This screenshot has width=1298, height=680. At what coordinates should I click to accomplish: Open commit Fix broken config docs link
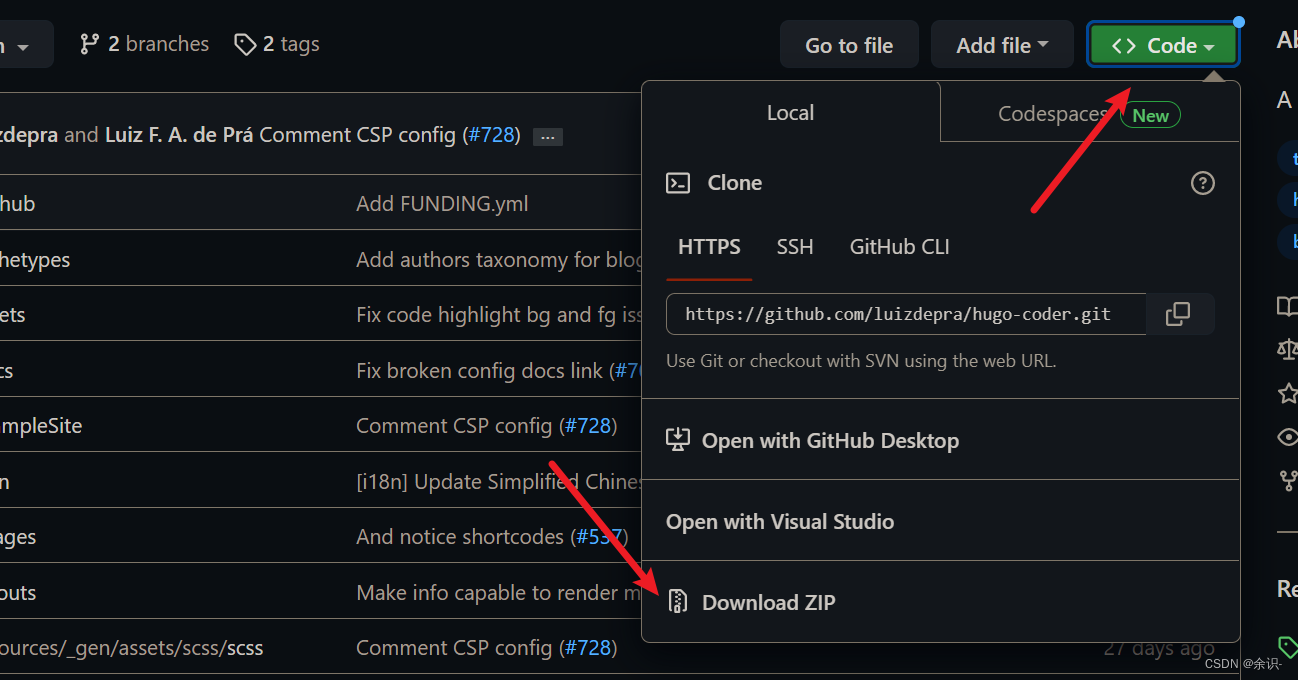[x=479, y=371]
